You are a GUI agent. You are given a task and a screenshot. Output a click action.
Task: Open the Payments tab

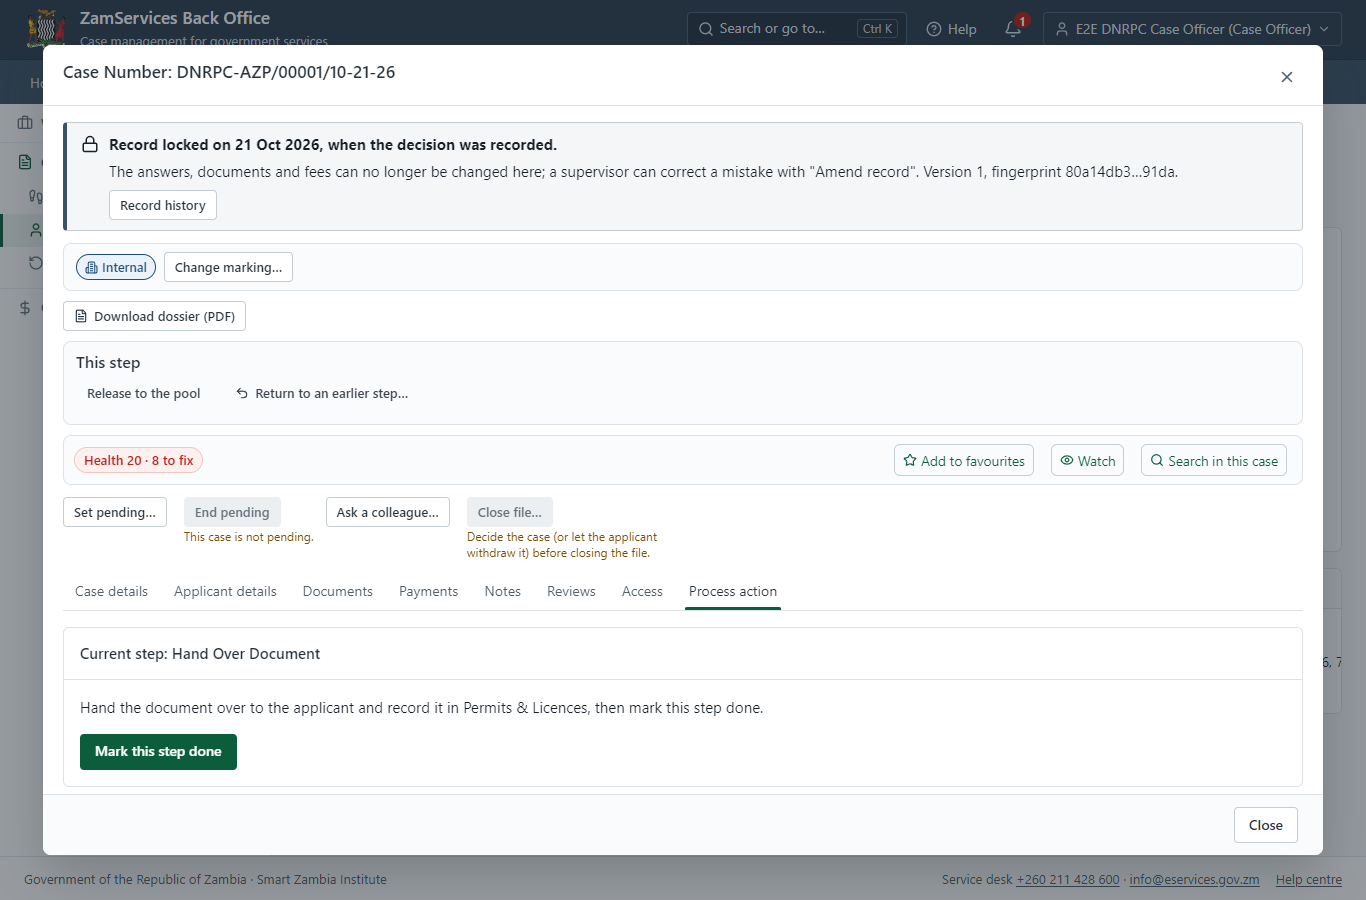tap(428, 591)
